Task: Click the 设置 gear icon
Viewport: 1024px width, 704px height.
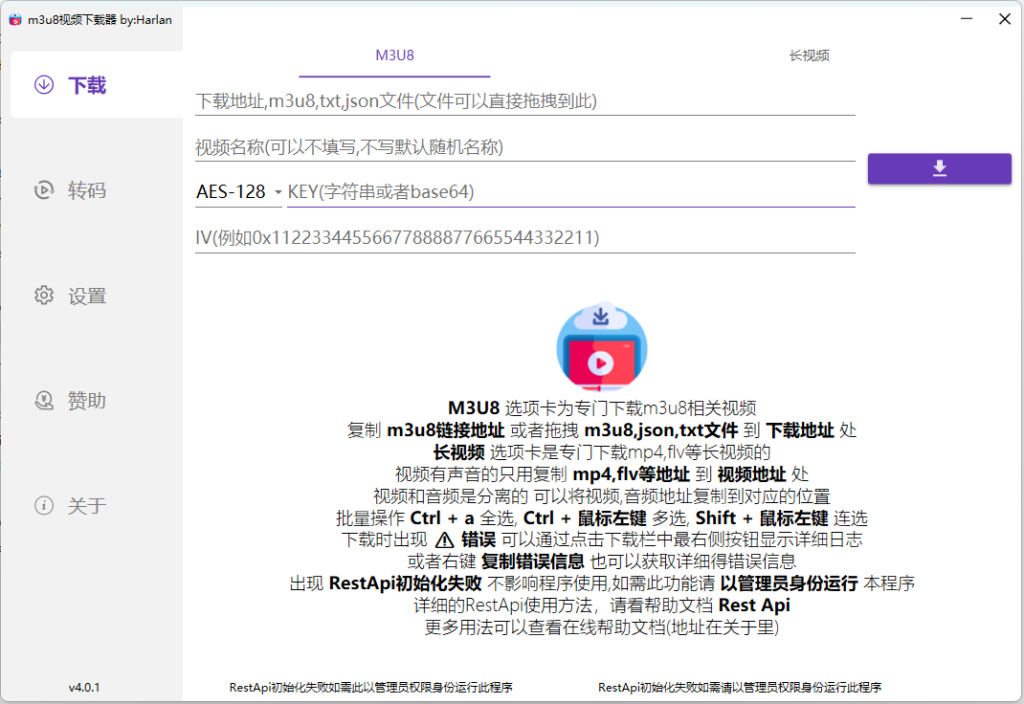Action: [43, 295]
